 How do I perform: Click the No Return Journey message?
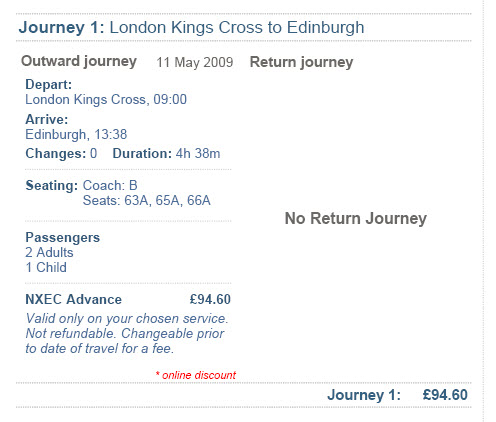point(356,219)
